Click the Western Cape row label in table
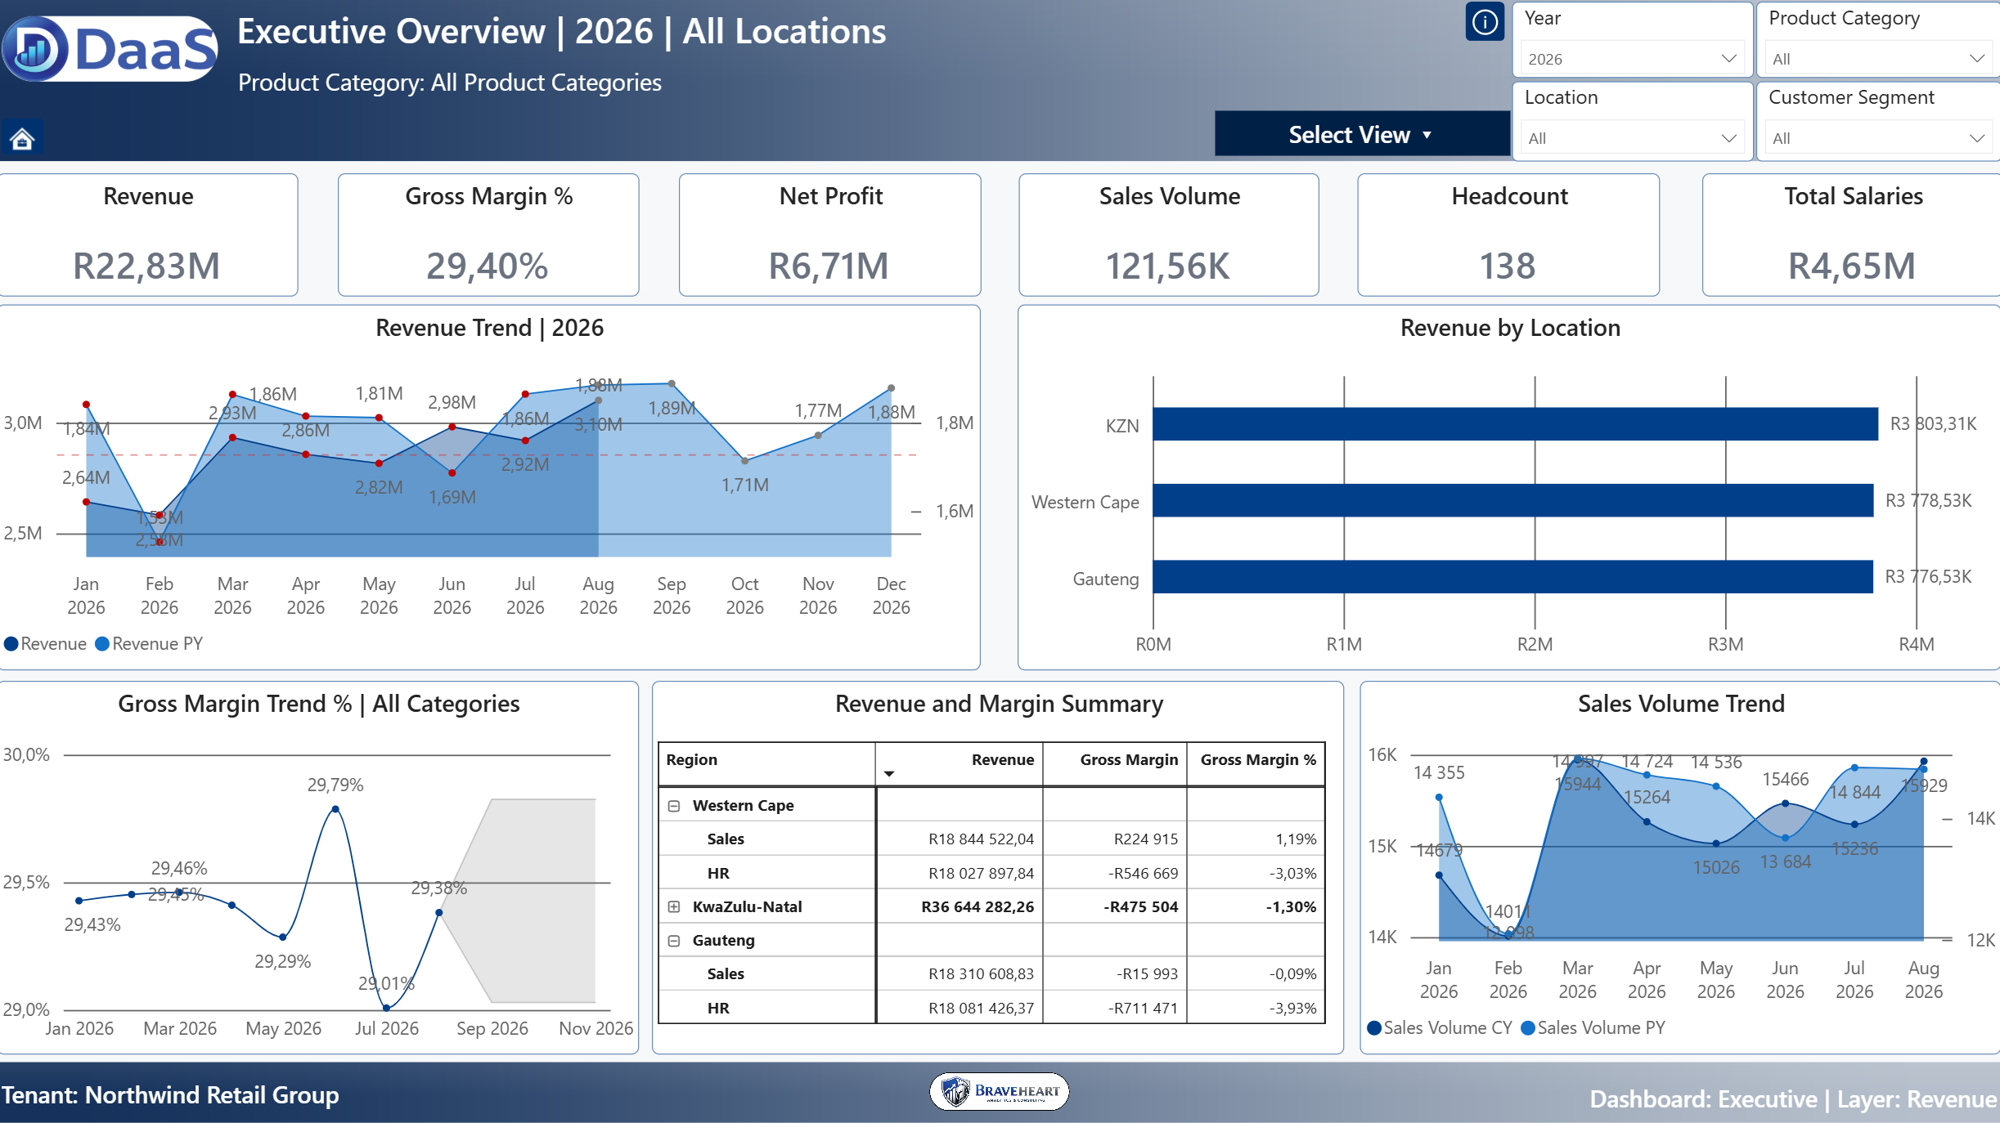 tap(743, 806)
